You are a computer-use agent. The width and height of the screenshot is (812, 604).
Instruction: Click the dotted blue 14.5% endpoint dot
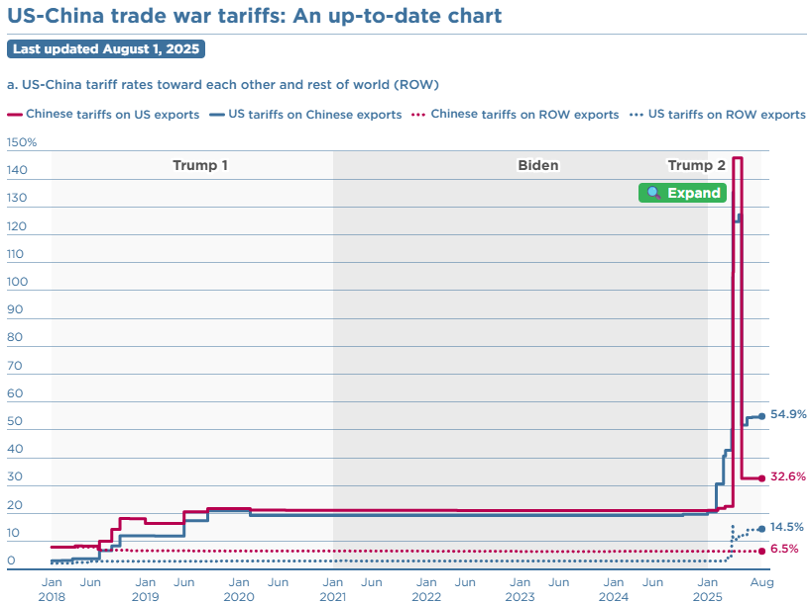coord(762,528)
